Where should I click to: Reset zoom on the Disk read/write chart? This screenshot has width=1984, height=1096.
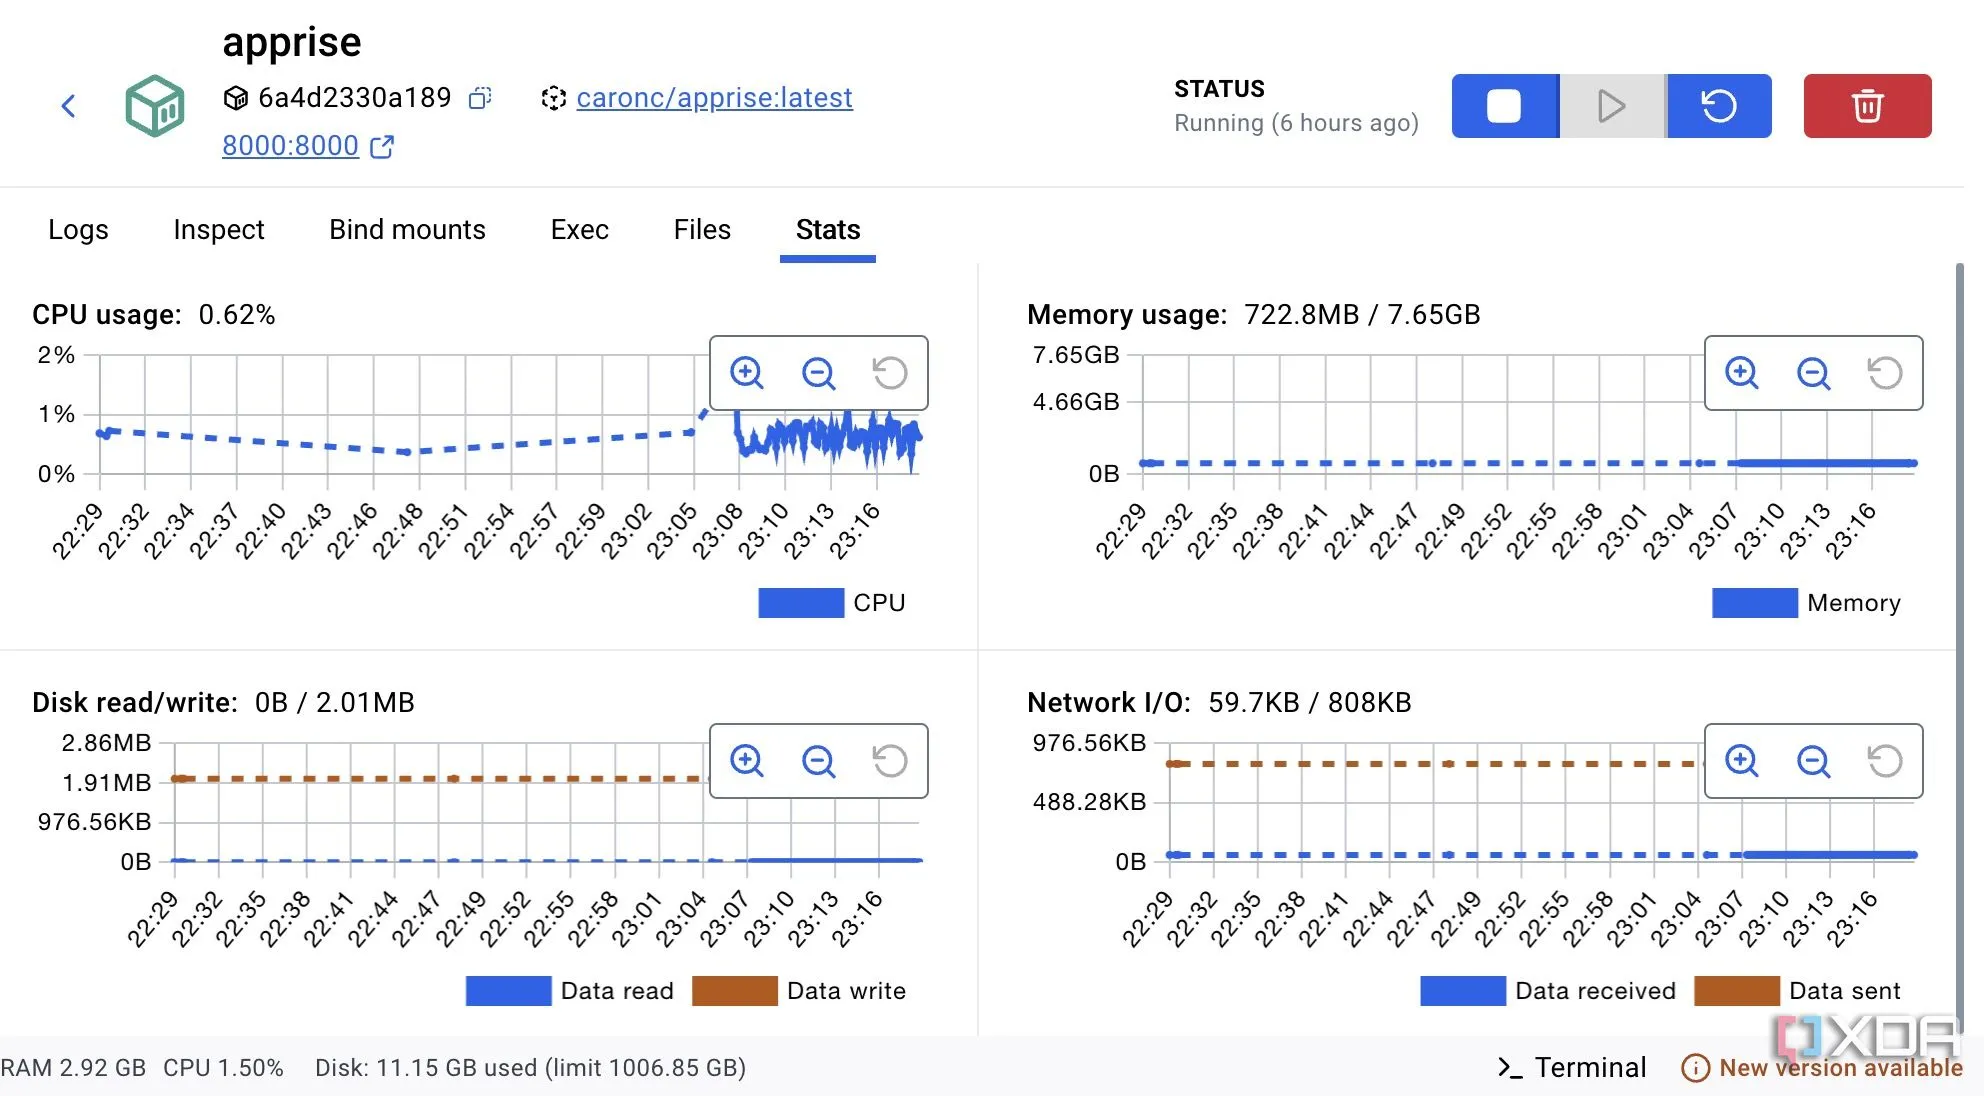[x=889, y=761]
